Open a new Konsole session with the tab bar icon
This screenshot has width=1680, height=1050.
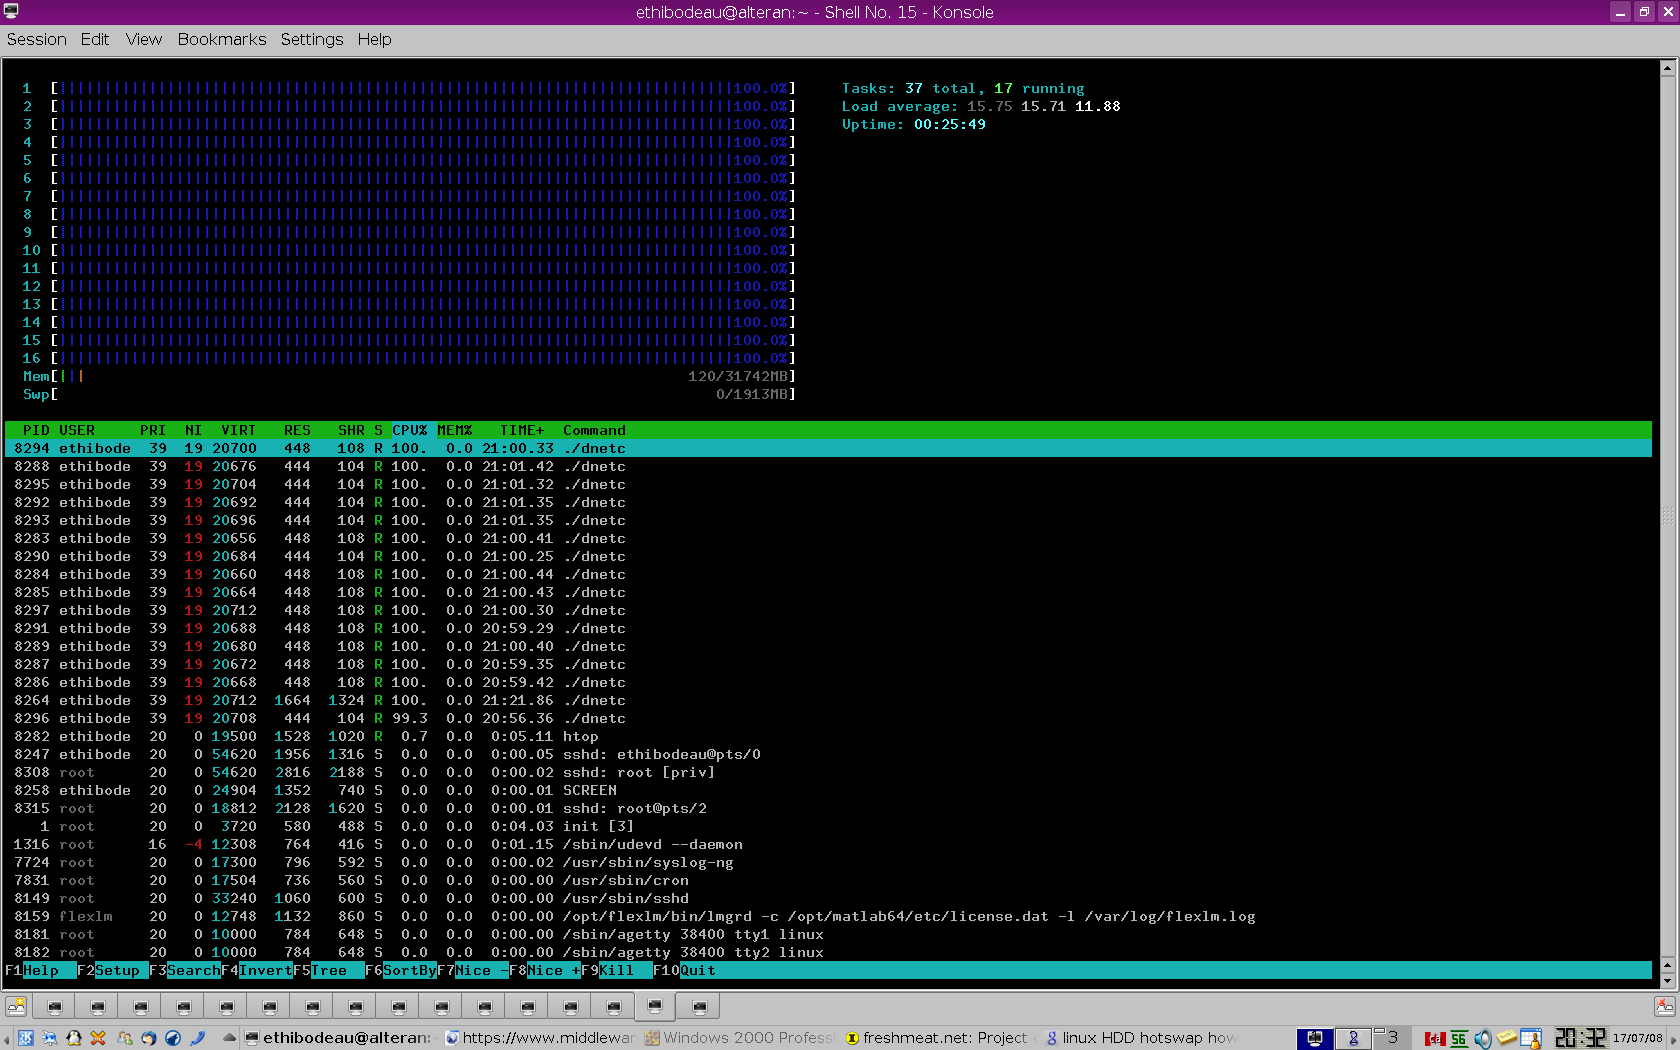[x=15, y=1006]
